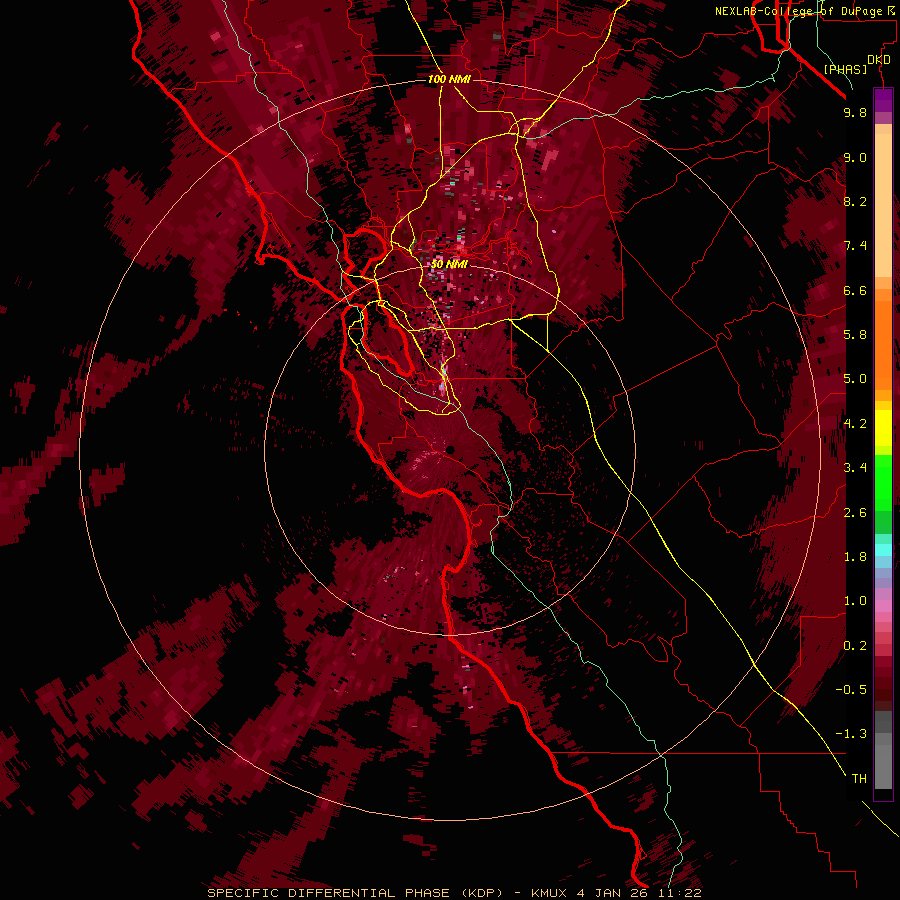Click the 1.0 scale value
Screen dimensions: 900x900
tap(855, 601)
